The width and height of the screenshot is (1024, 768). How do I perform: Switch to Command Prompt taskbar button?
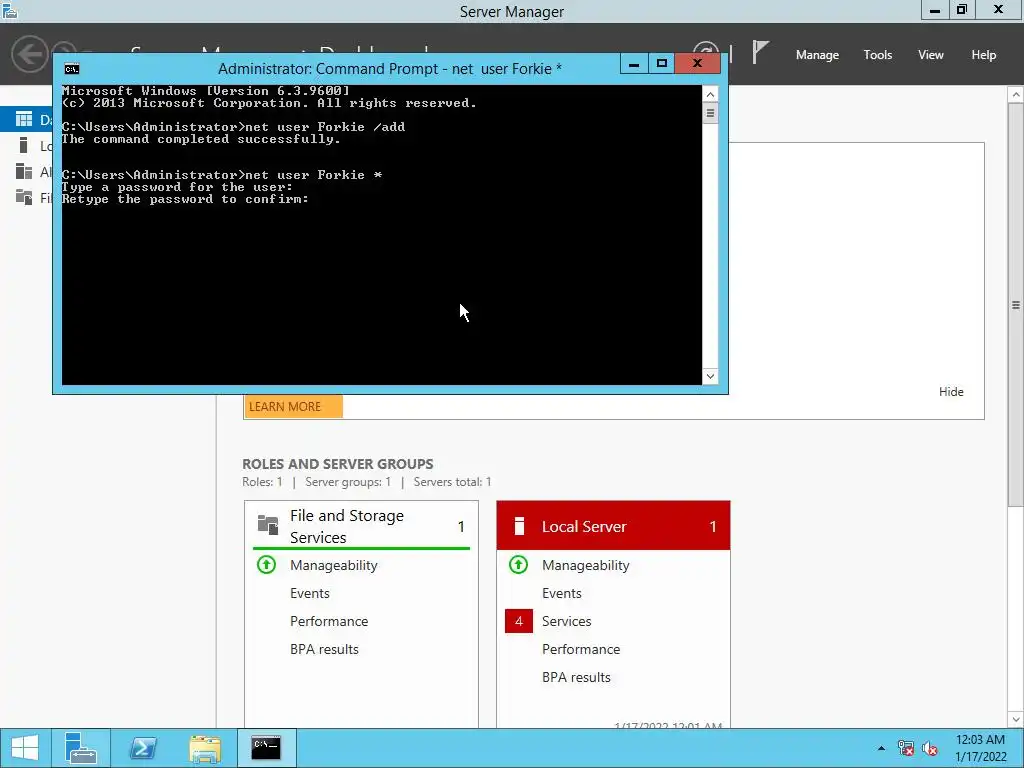click(x=266, y=748)
